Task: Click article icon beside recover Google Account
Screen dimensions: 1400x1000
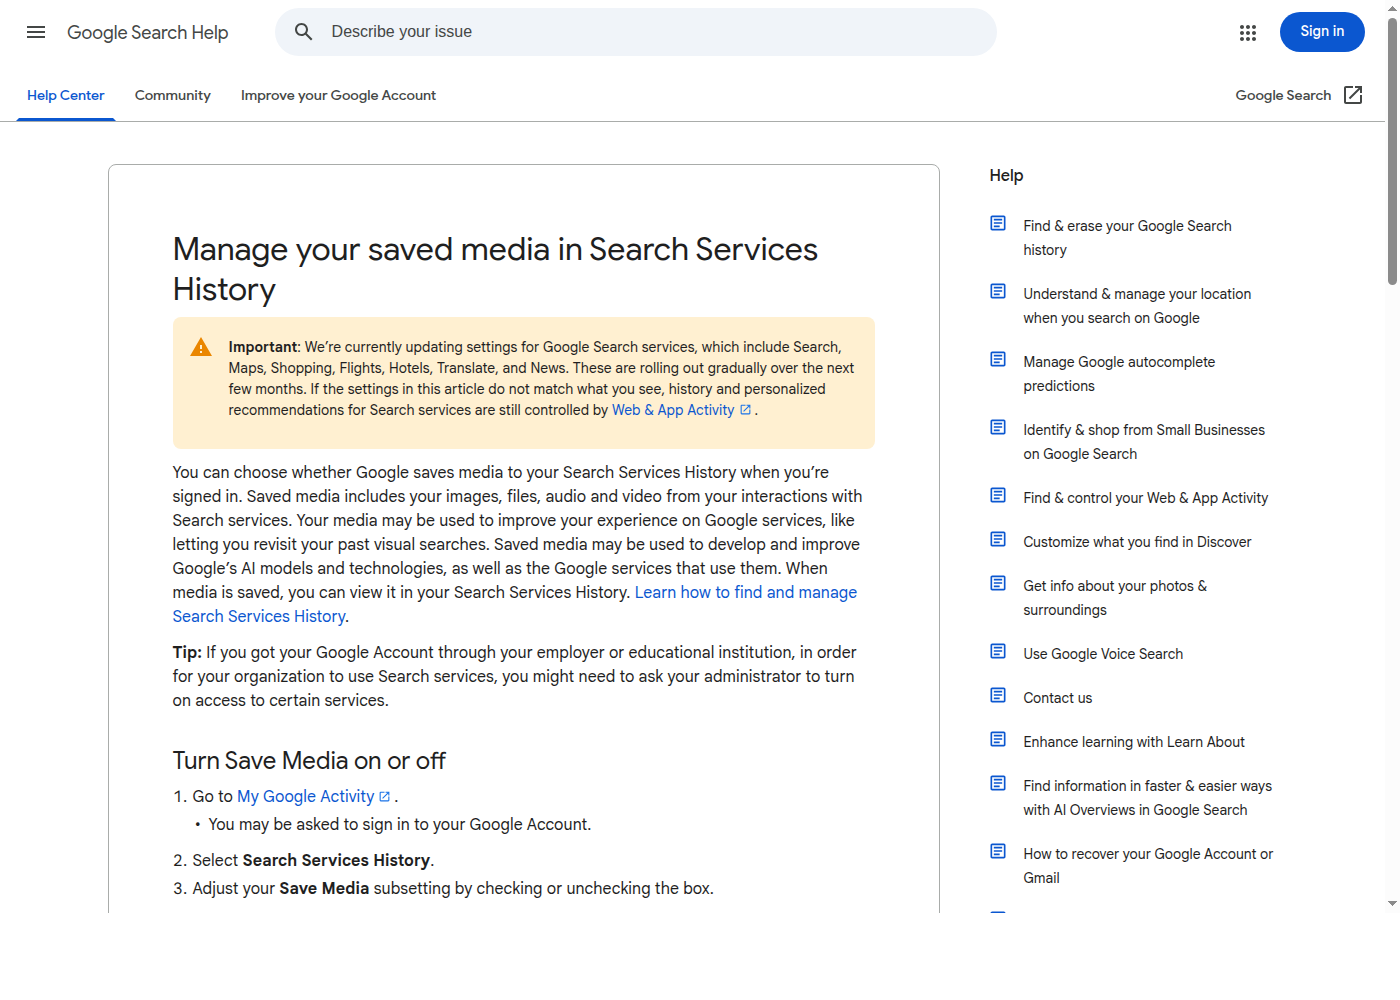Action: pyautogui.click(x=998, y=851)
